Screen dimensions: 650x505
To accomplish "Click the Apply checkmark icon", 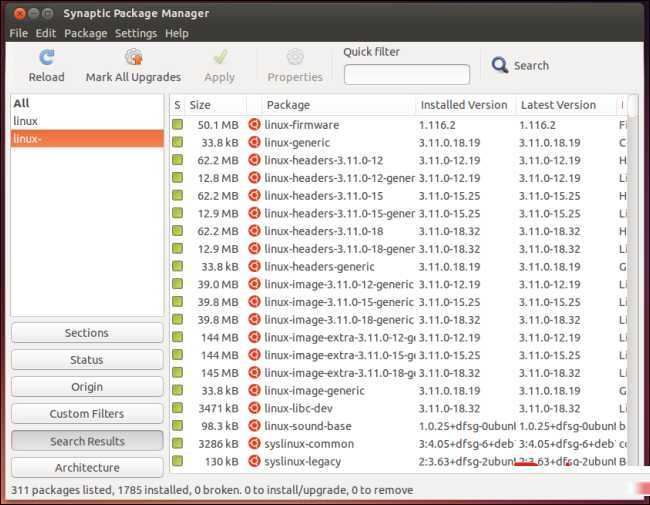I will [220, 57].
